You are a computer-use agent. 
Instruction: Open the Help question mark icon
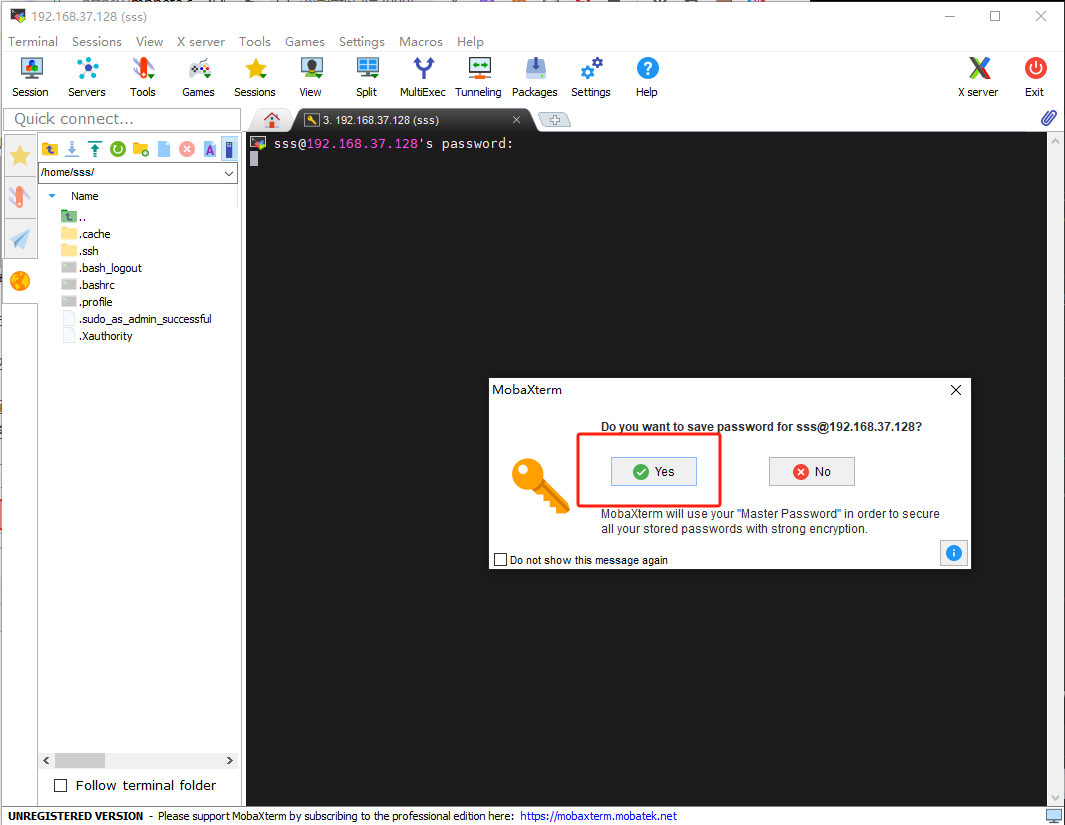[647, 77]
